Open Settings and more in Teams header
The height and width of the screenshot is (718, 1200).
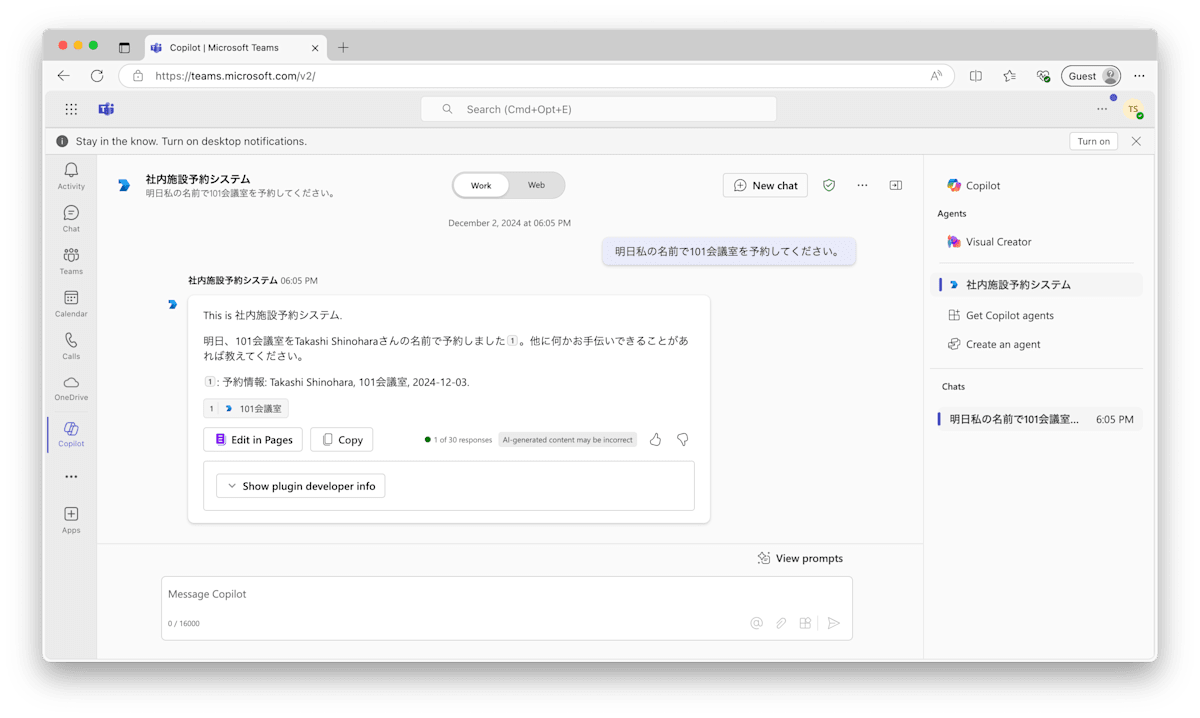click(1102, 109)
